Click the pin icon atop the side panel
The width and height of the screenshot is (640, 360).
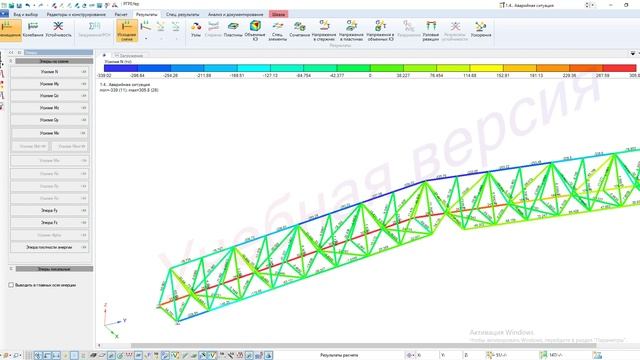click(x=20, y=52)
